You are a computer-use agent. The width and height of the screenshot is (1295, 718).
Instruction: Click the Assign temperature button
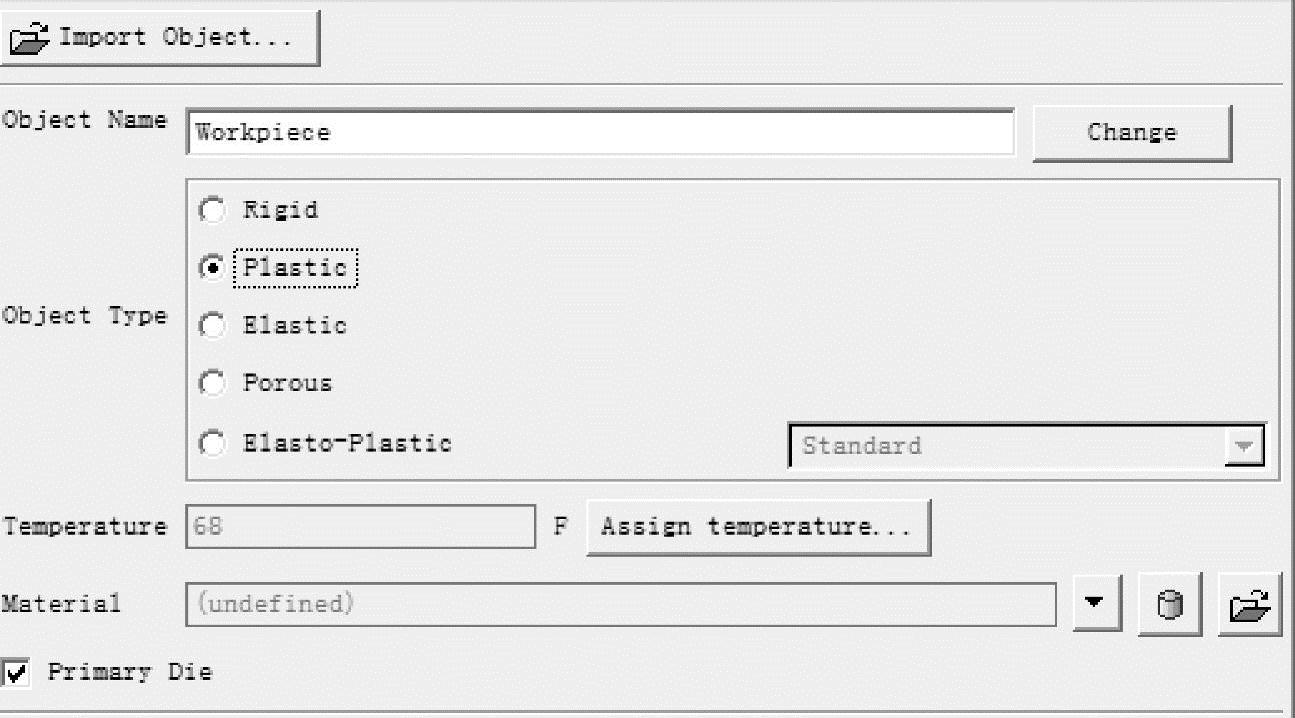click(x=758, y=527)
